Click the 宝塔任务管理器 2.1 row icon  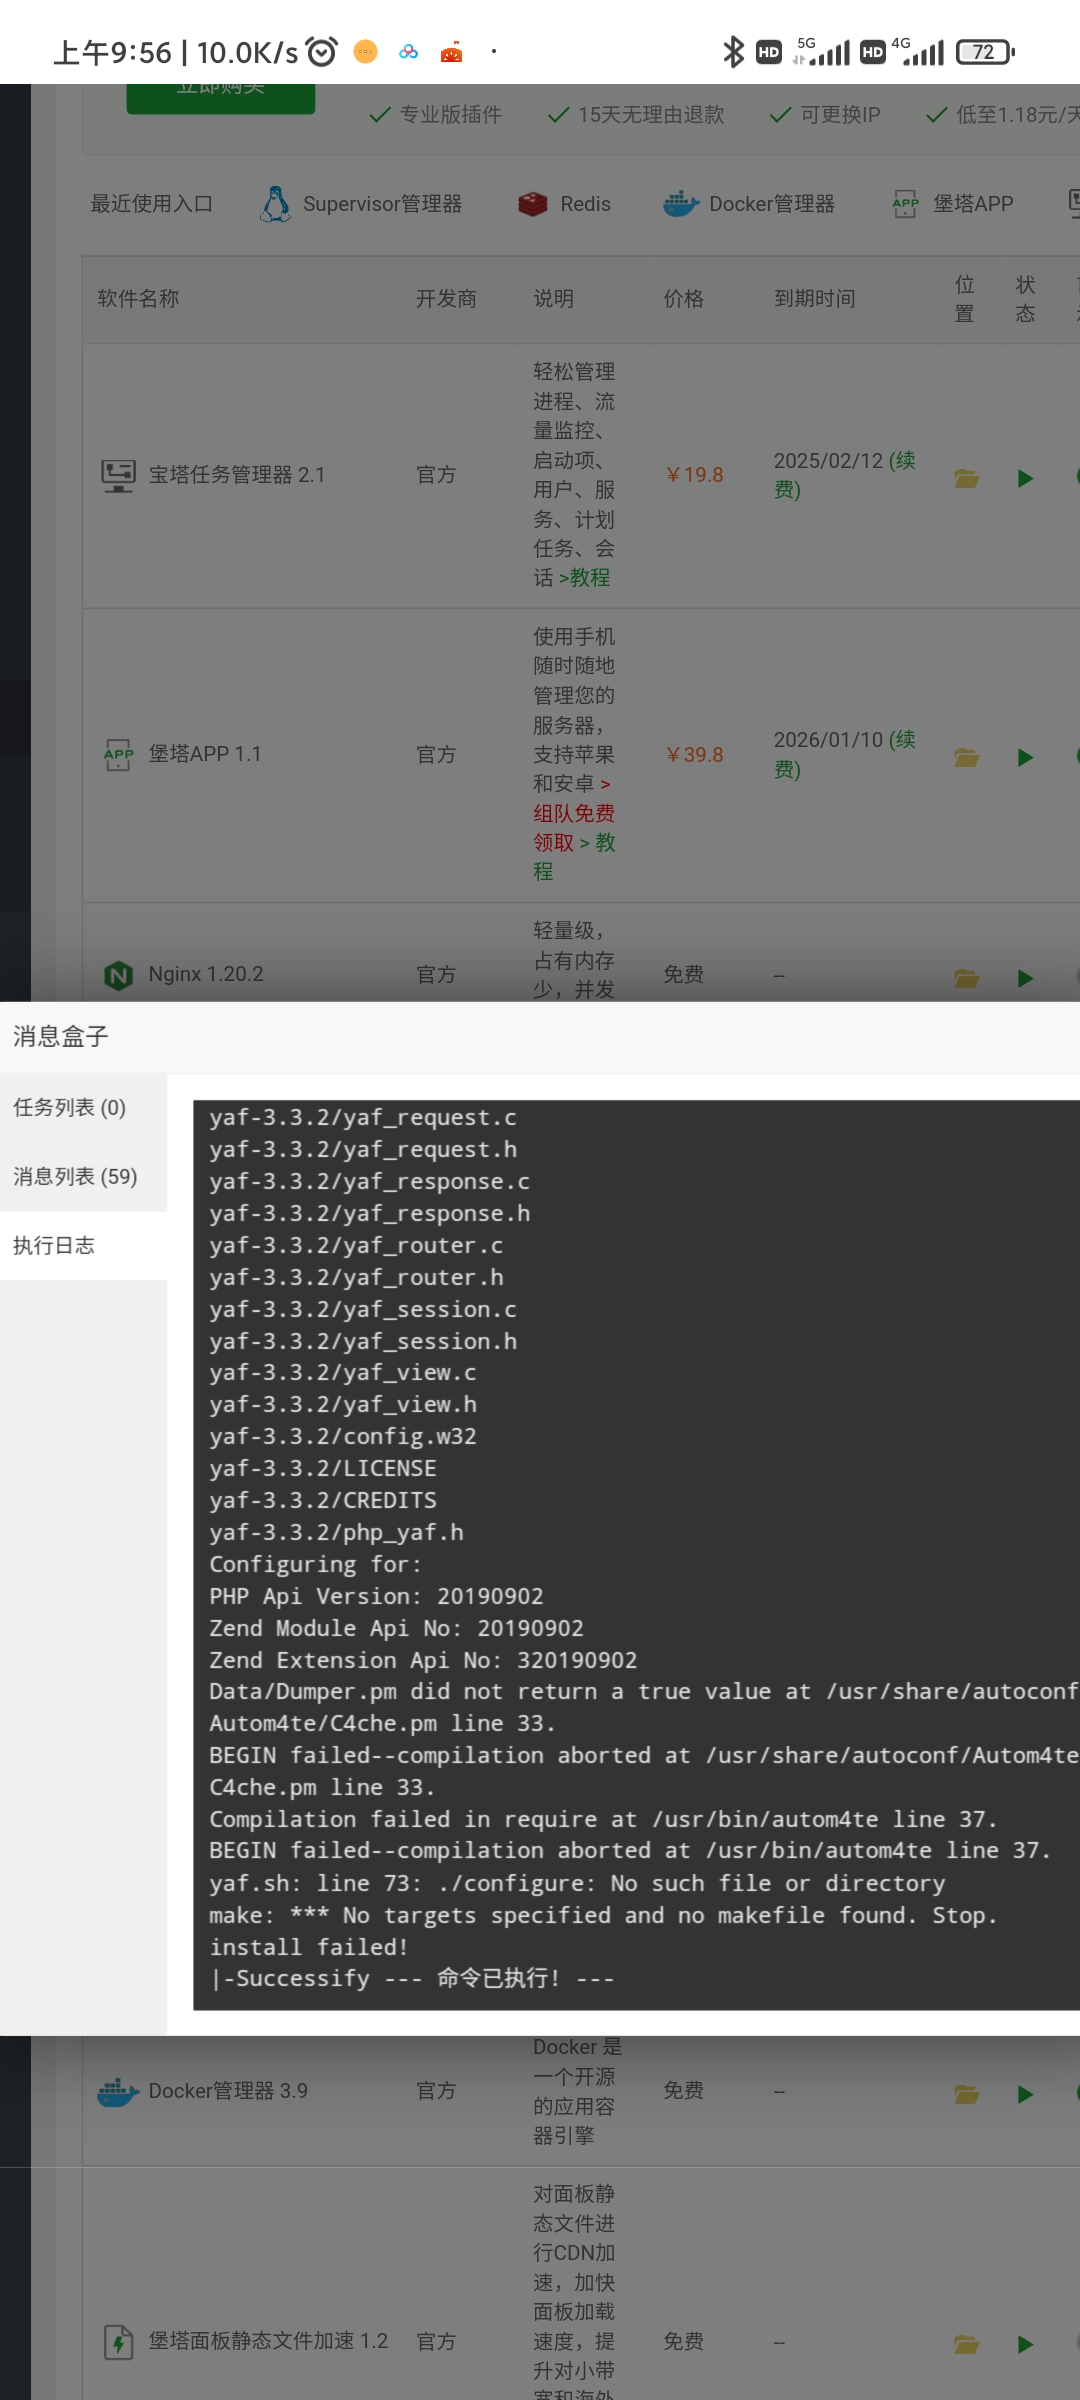click(118, 475)
